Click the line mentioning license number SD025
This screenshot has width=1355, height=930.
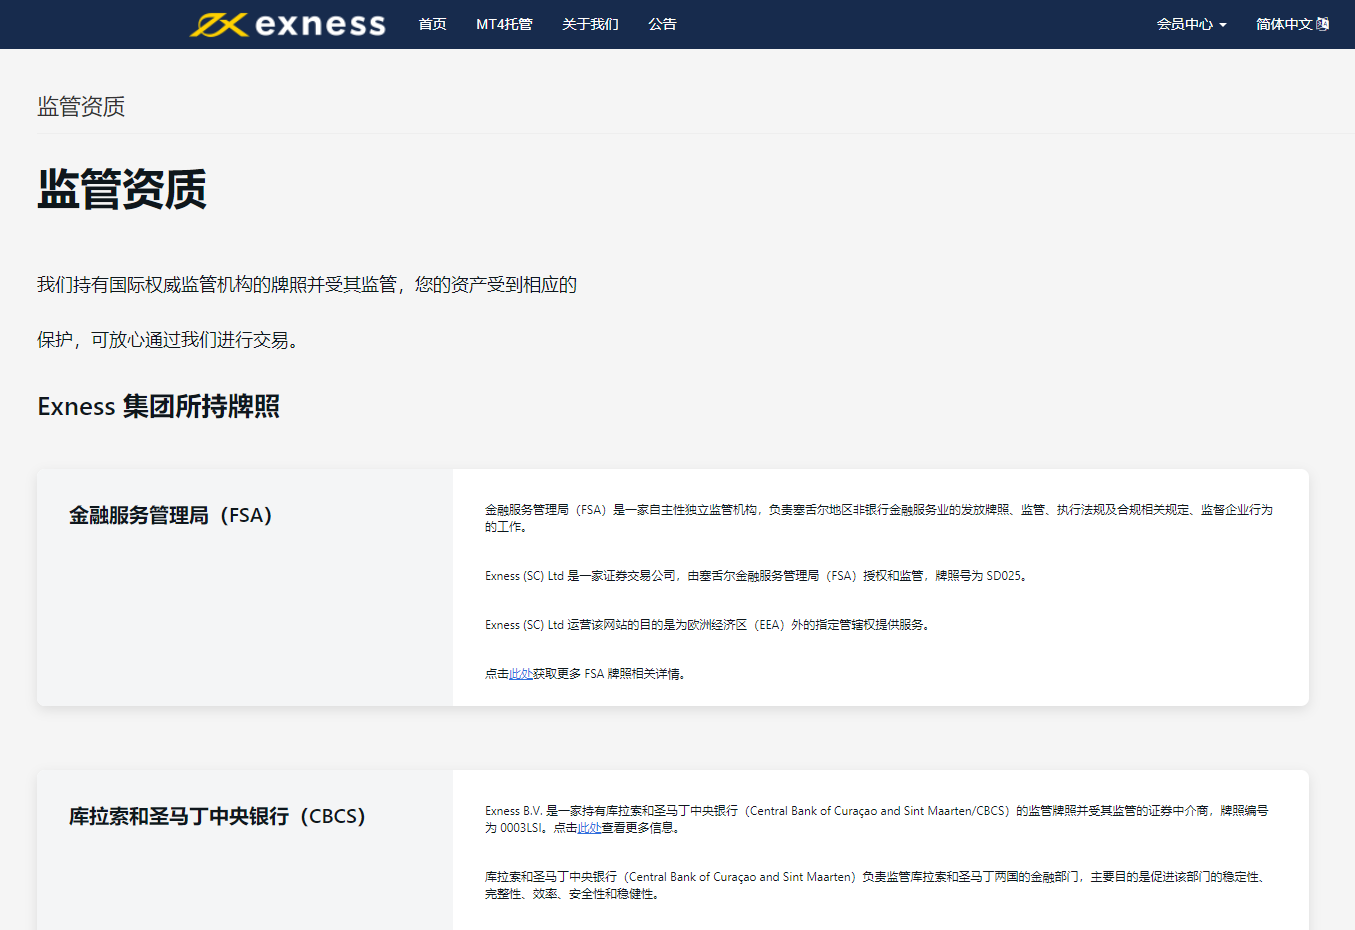756,576
